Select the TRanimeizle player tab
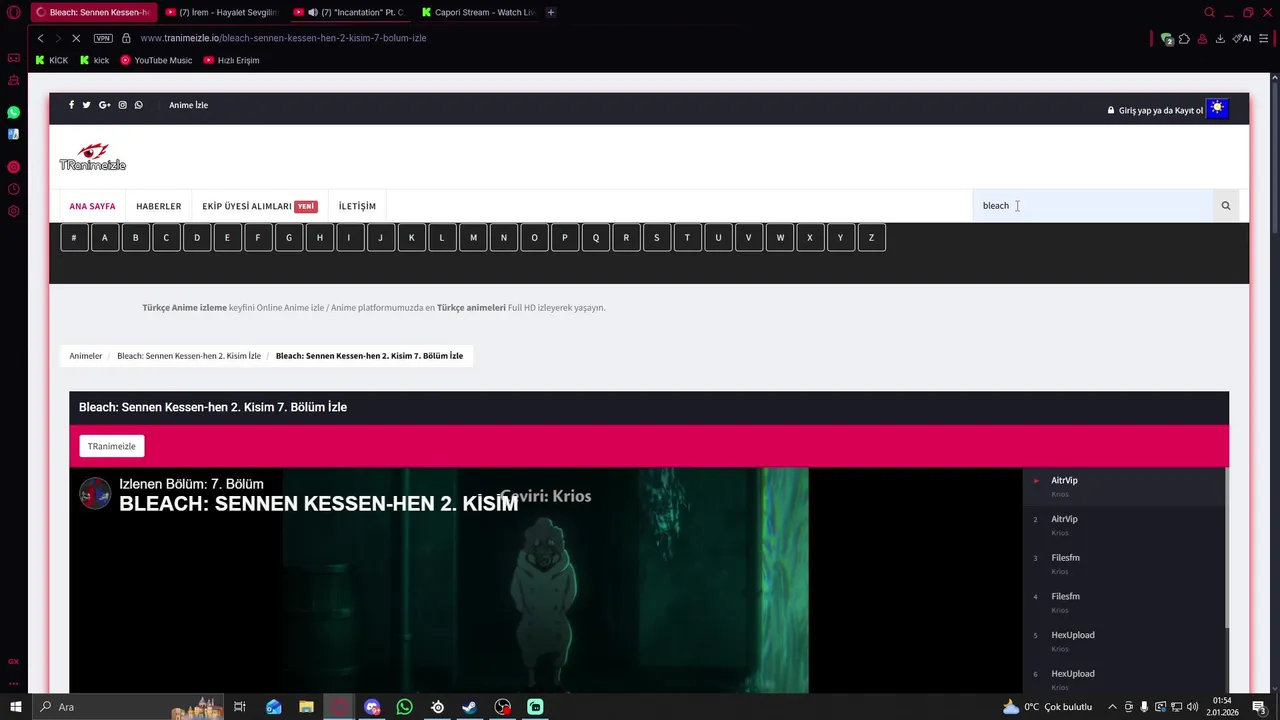1280x720 pixels. 112,446
